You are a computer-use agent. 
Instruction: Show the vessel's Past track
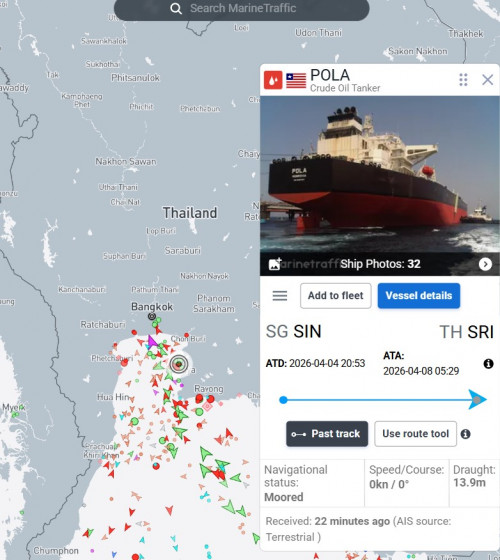click(327, 434)
